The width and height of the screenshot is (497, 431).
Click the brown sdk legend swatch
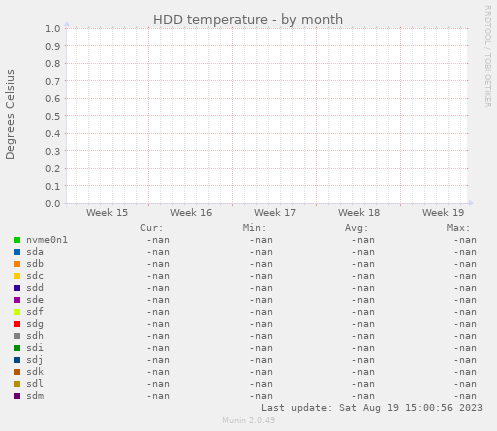coord(17,372)
